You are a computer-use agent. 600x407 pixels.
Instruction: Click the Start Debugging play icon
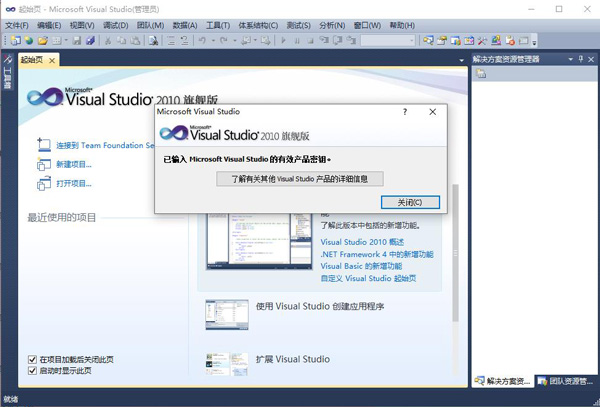(x=284, y=40)
